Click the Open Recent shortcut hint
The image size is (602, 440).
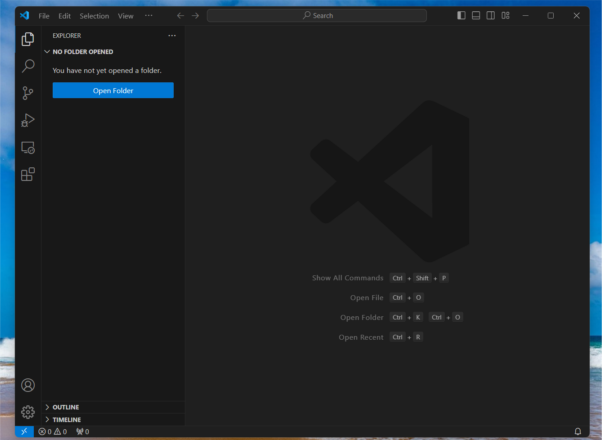(380, 337)
